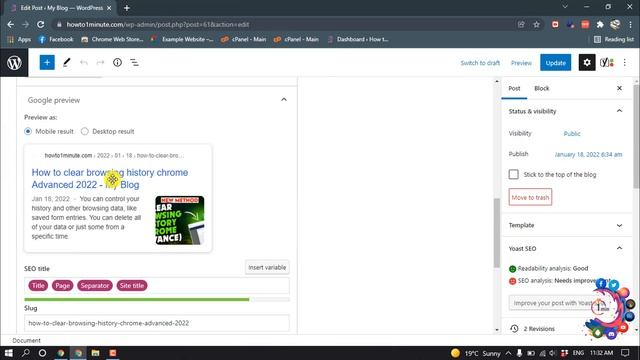Open the Apps bookmark shortcut
This screenshot has width=640, height=360.
(x=19, y=39)
